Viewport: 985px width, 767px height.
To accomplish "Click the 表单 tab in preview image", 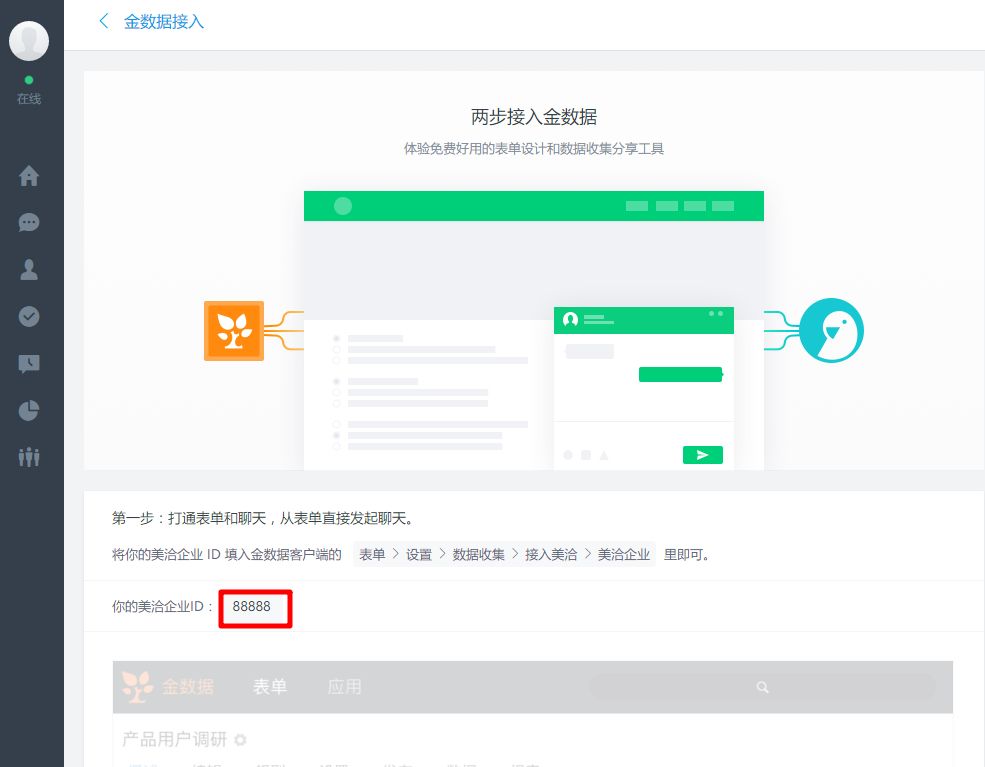I will 270,687.
